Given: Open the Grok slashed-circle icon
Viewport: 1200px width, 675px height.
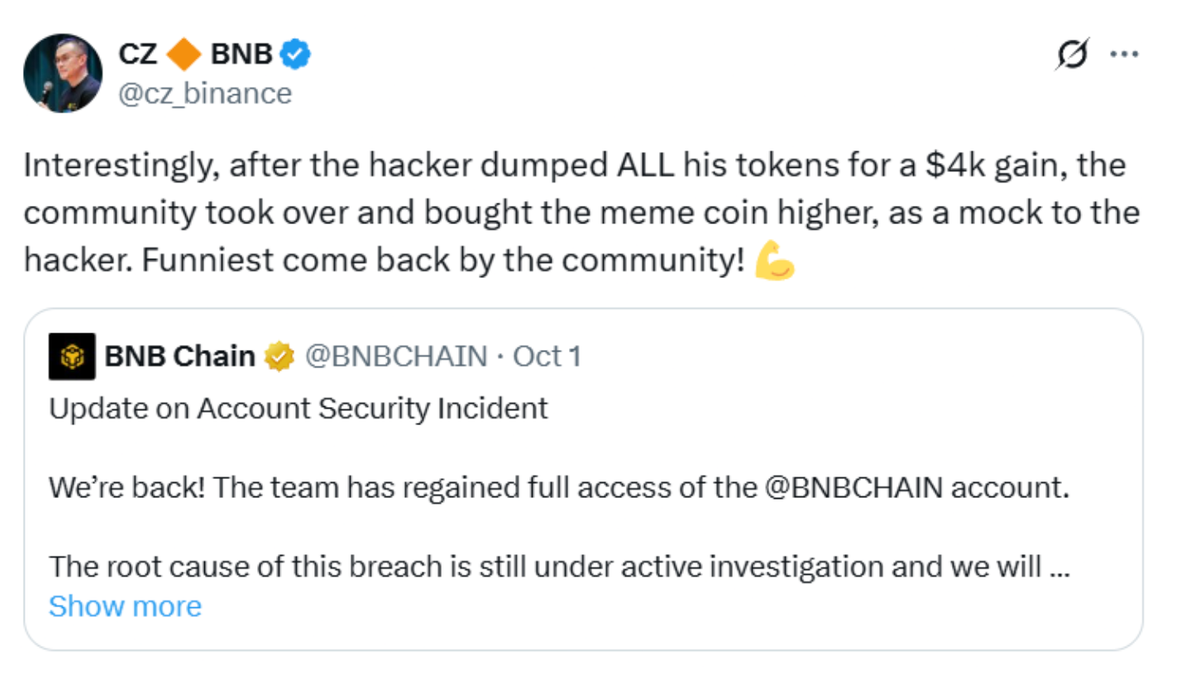Looking at the screenshot, I should [1072, 55].
